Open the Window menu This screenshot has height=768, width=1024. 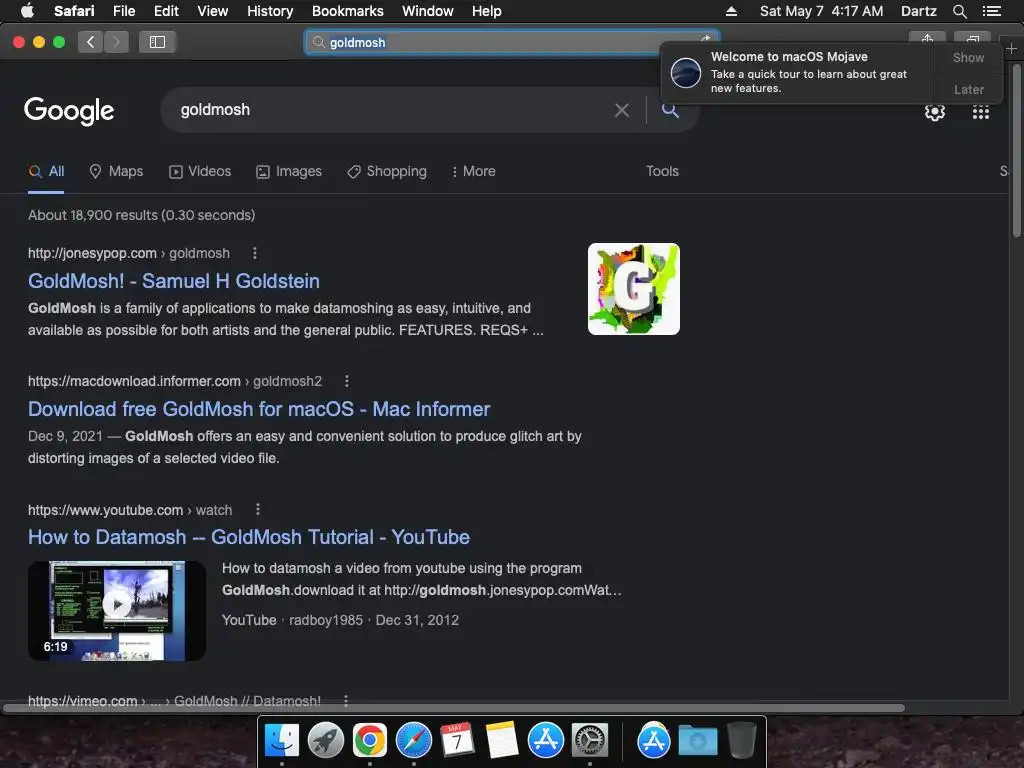[x=428, y=11]
